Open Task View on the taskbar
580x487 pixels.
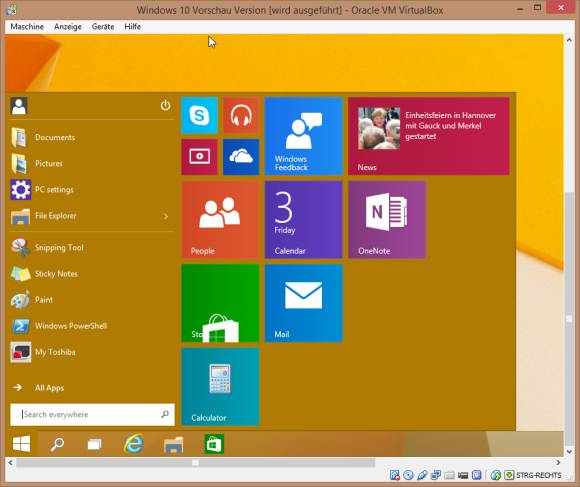(x=95, y=444)
